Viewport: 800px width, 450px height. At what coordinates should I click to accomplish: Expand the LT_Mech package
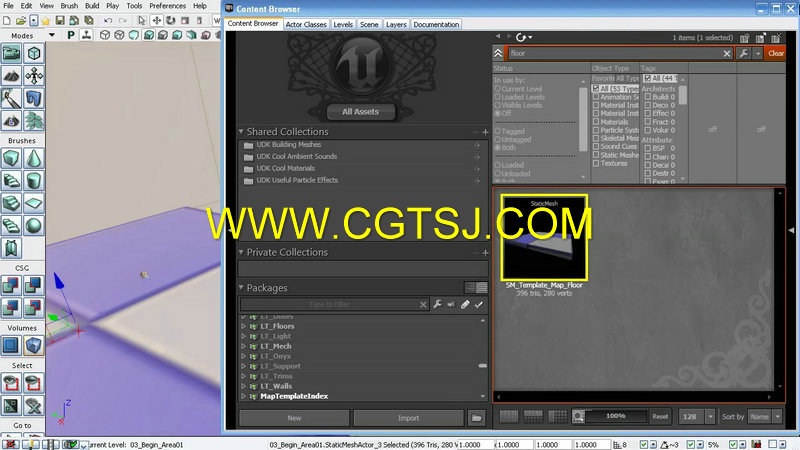(x=244, y=346)
